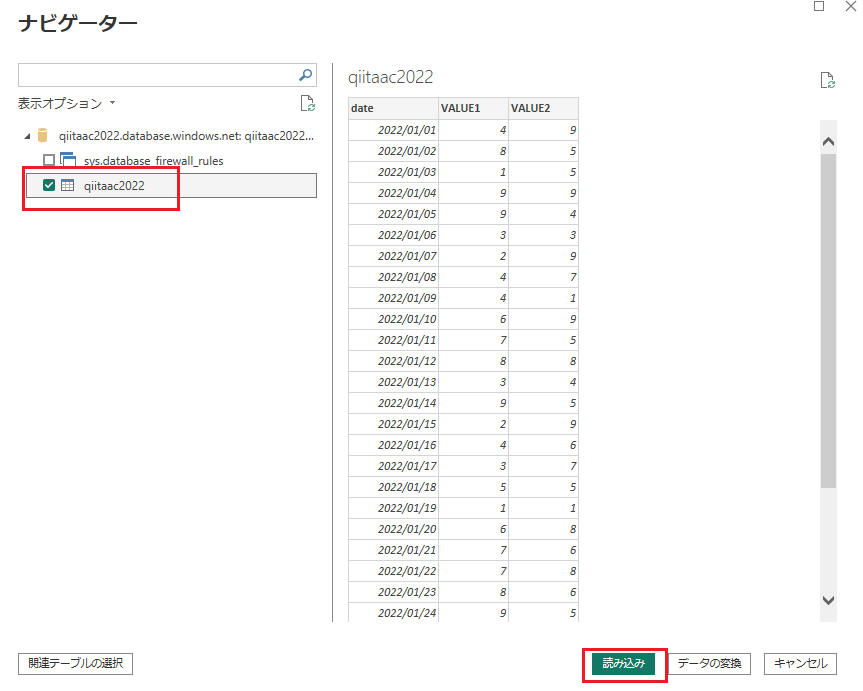Click the view icon for sys.database_firewall_rules
Screen dimensions: 863x691
click(68, 160)
